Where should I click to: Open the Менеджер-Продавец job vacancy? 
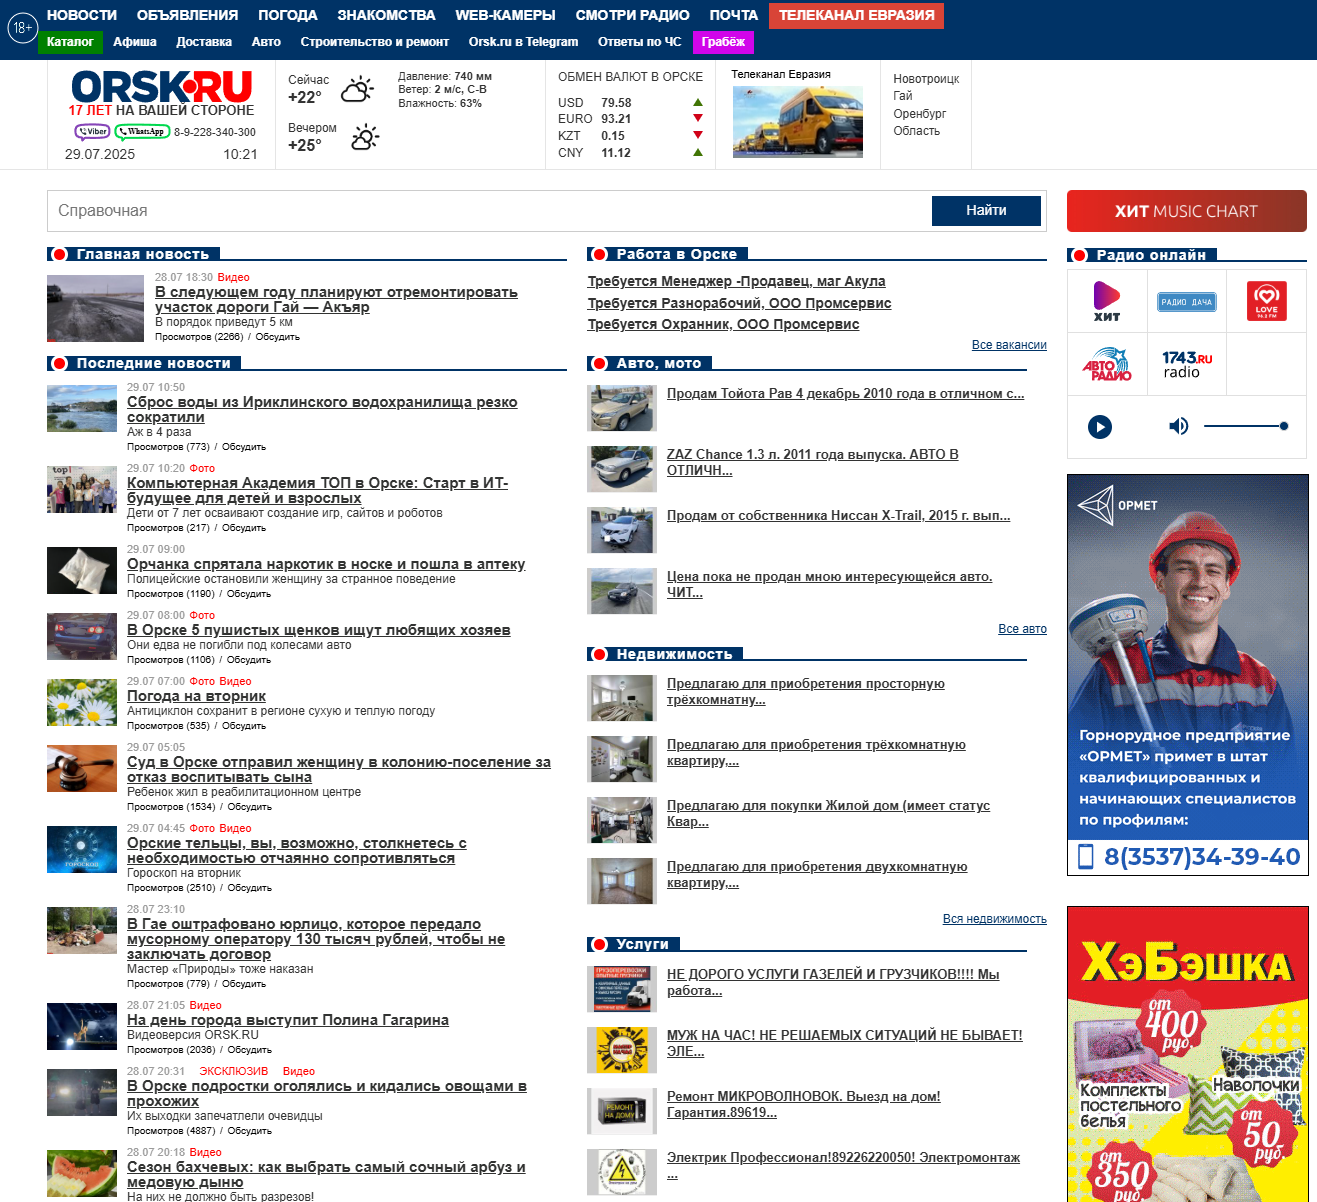[736, 281]
